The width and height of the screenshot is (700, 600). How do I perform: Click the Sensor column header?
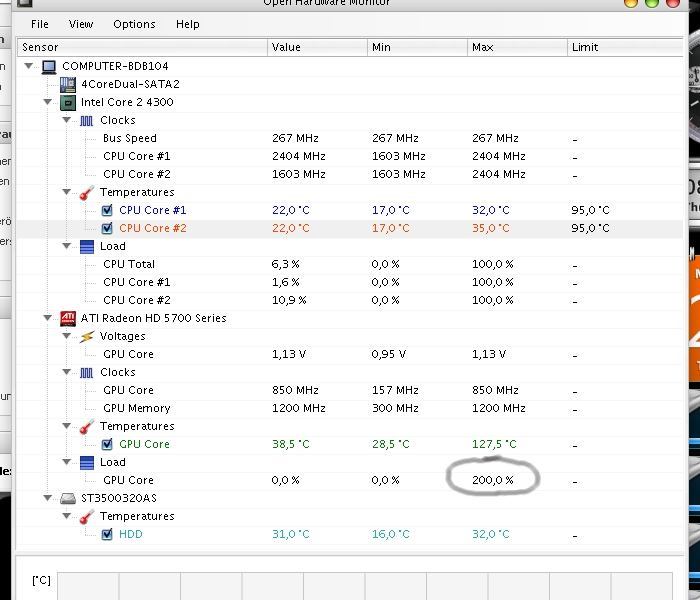pos(142,47)
